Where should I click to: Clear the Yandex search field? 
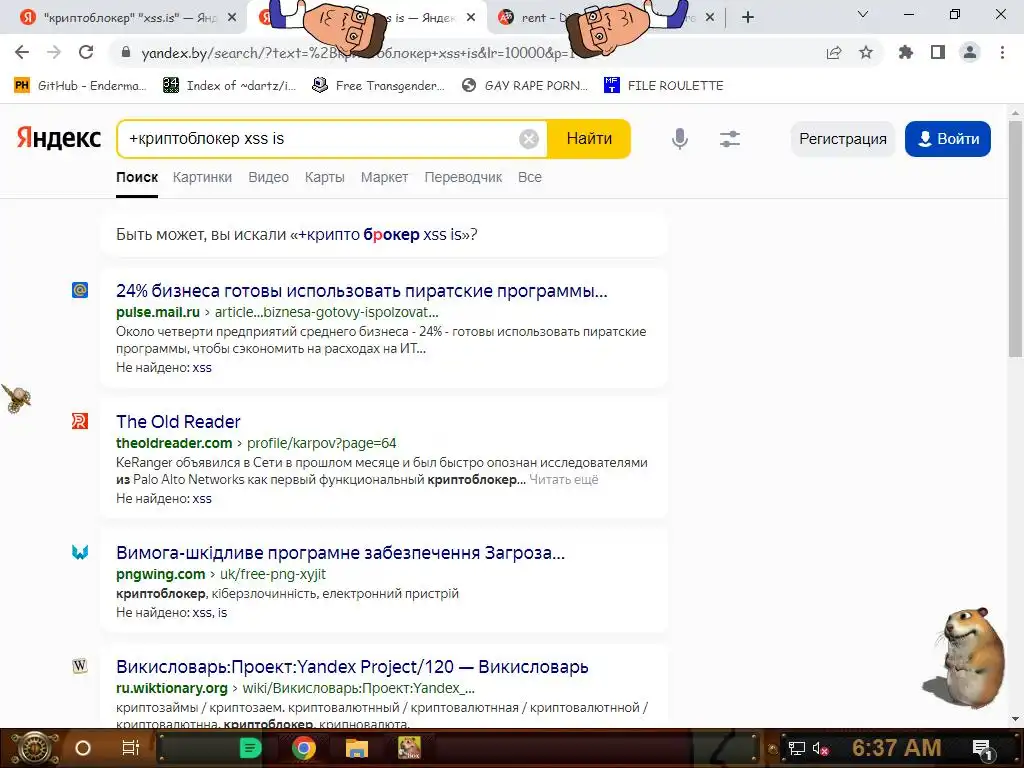[529, 138]
